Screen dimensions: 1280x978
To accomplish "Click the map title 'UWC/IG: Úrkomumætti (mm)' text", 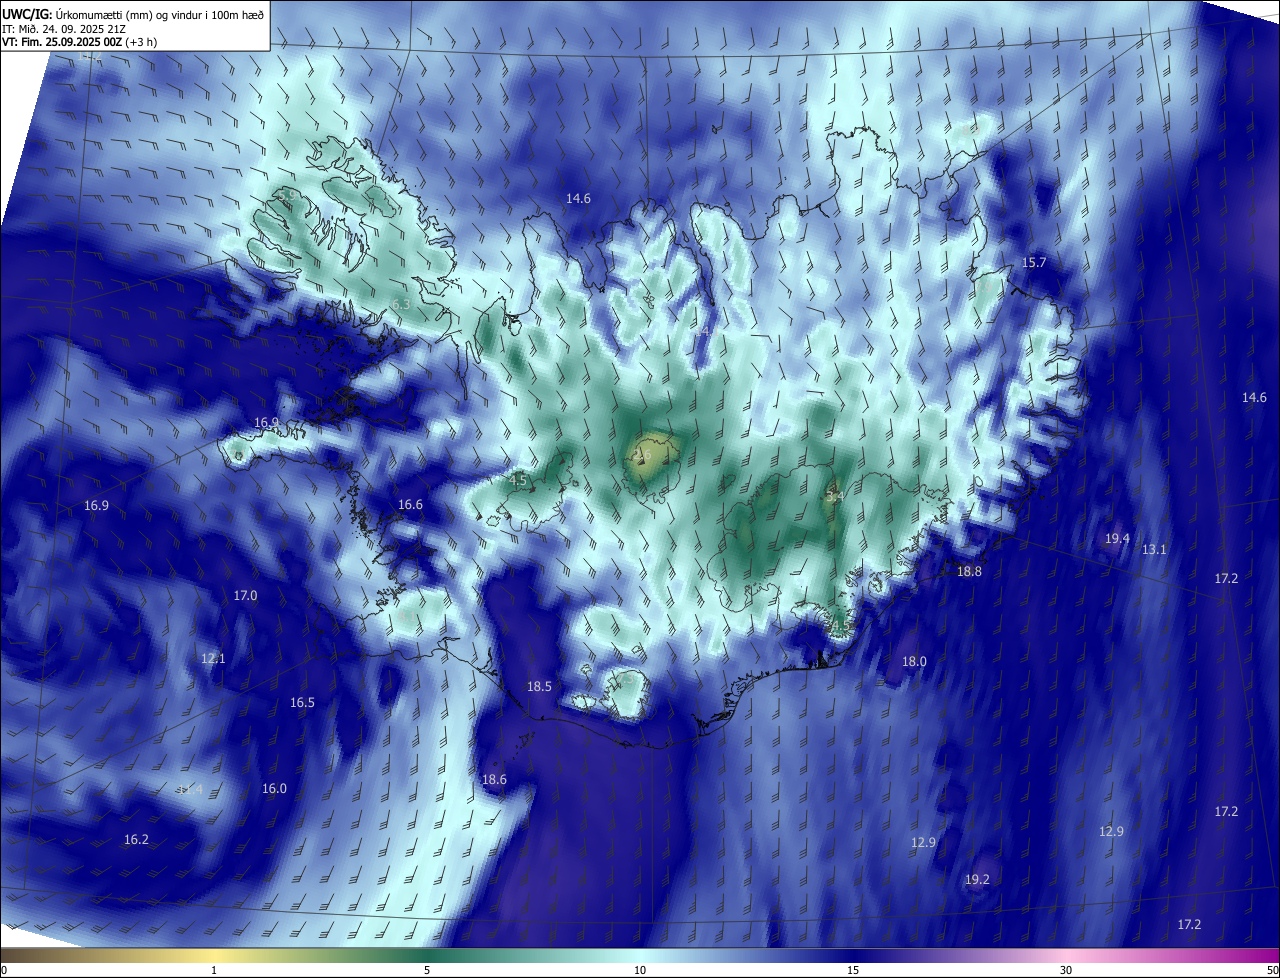I will point(76,14).
